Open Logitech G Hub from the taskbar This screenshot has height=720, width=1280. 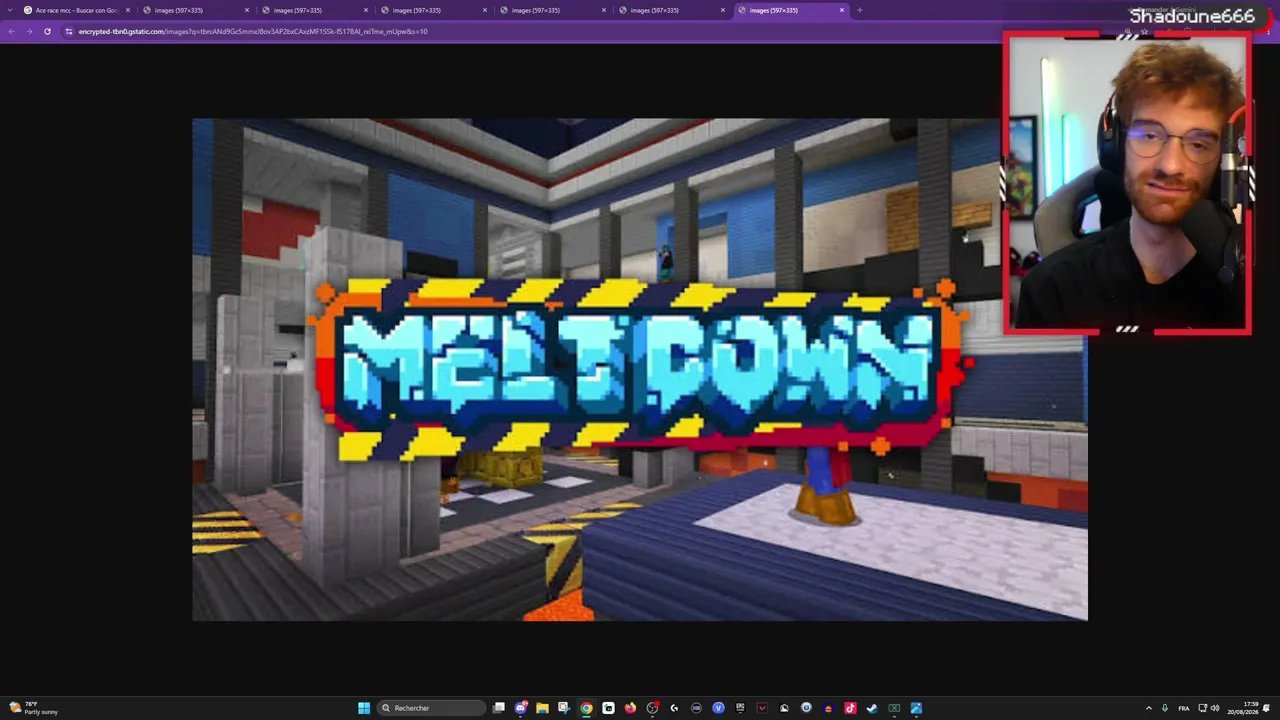click(x=674, y=708)
